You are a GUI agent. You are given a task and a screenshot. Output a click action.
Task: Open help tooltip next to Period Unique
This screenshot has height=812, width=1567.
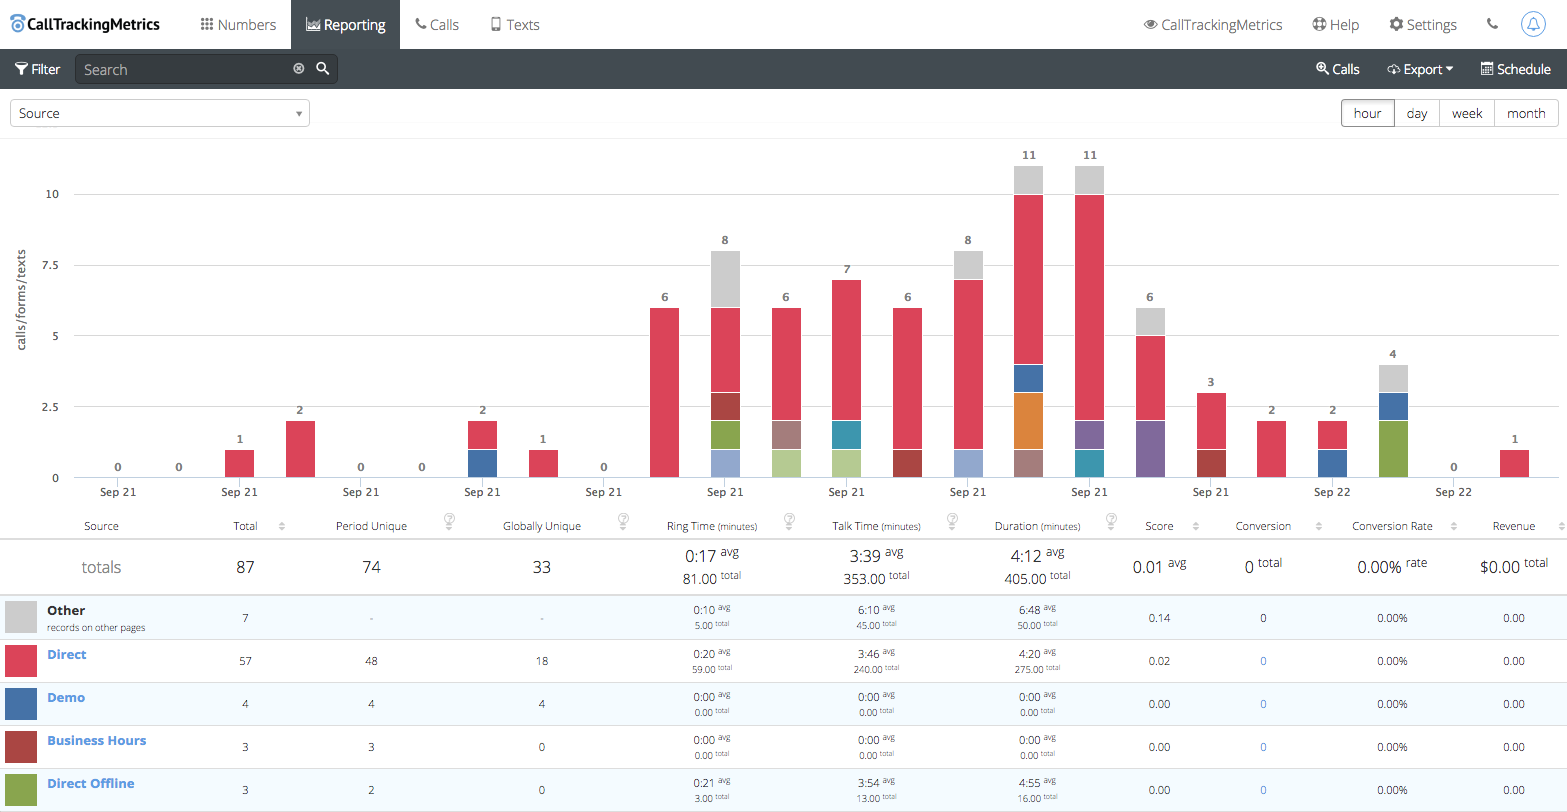[449, 520]
